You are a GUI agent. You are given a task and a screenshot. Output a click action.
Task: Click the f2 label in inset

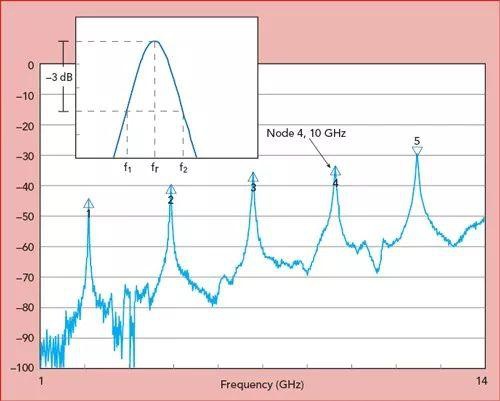[183, 168]
